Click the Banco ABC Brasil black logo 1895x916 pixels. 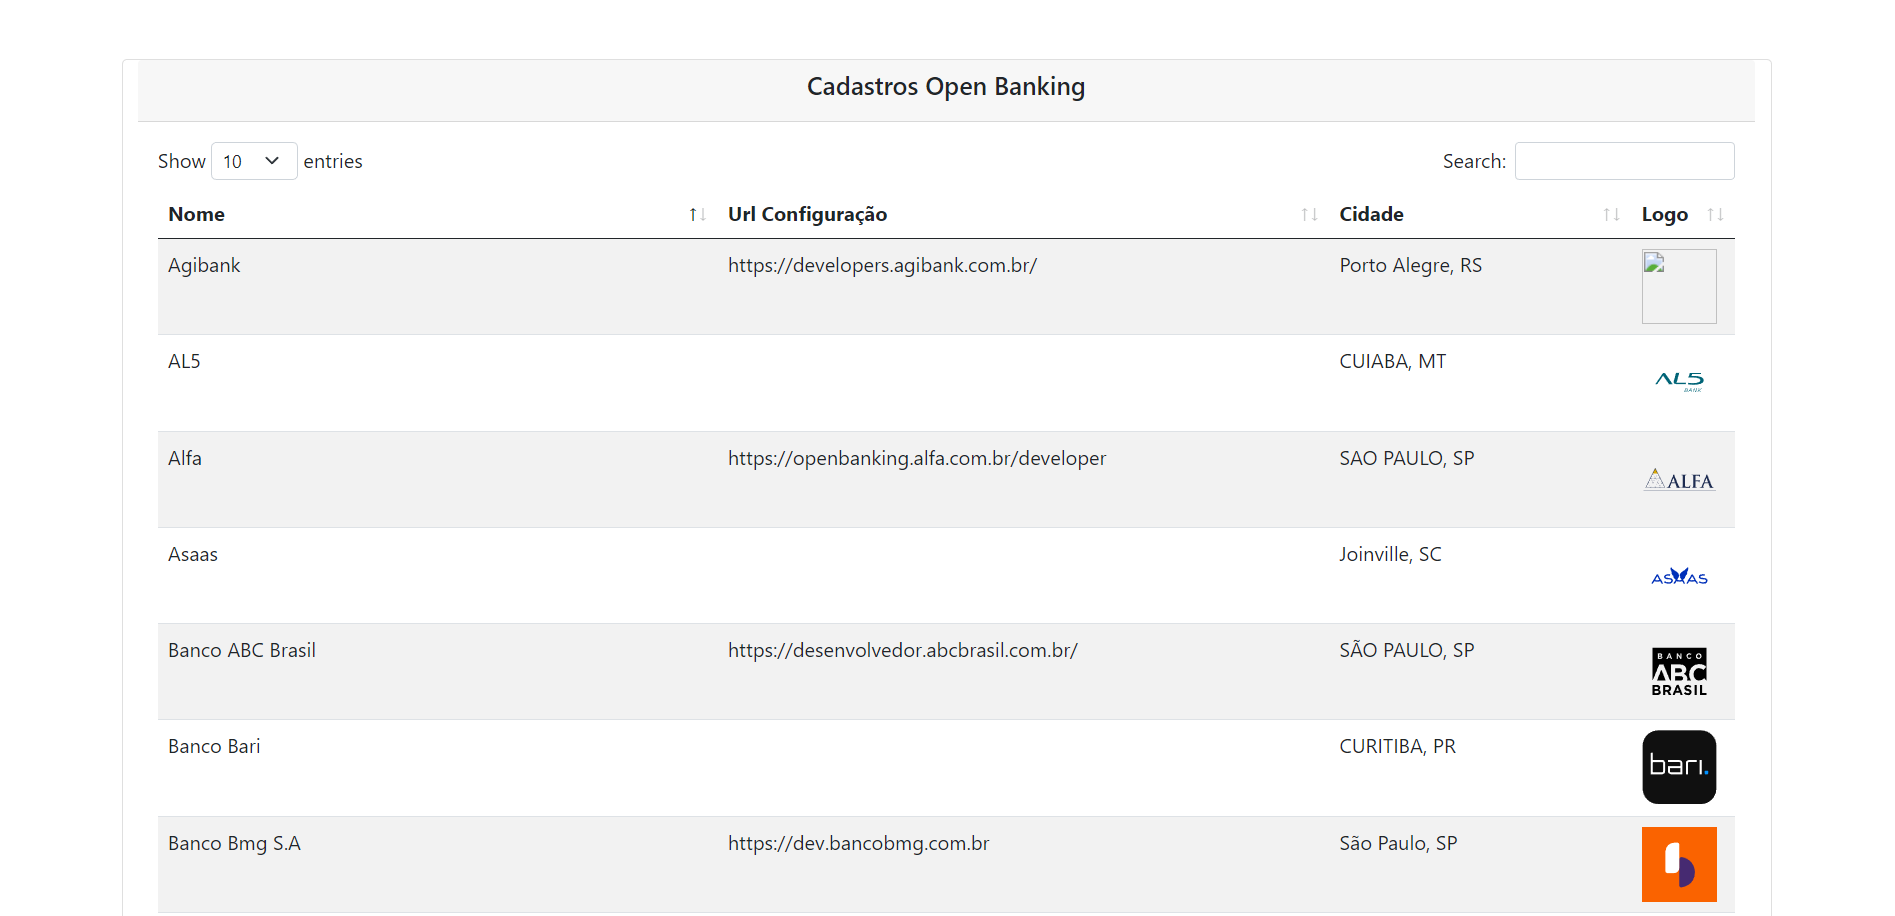click(1679, 670)
